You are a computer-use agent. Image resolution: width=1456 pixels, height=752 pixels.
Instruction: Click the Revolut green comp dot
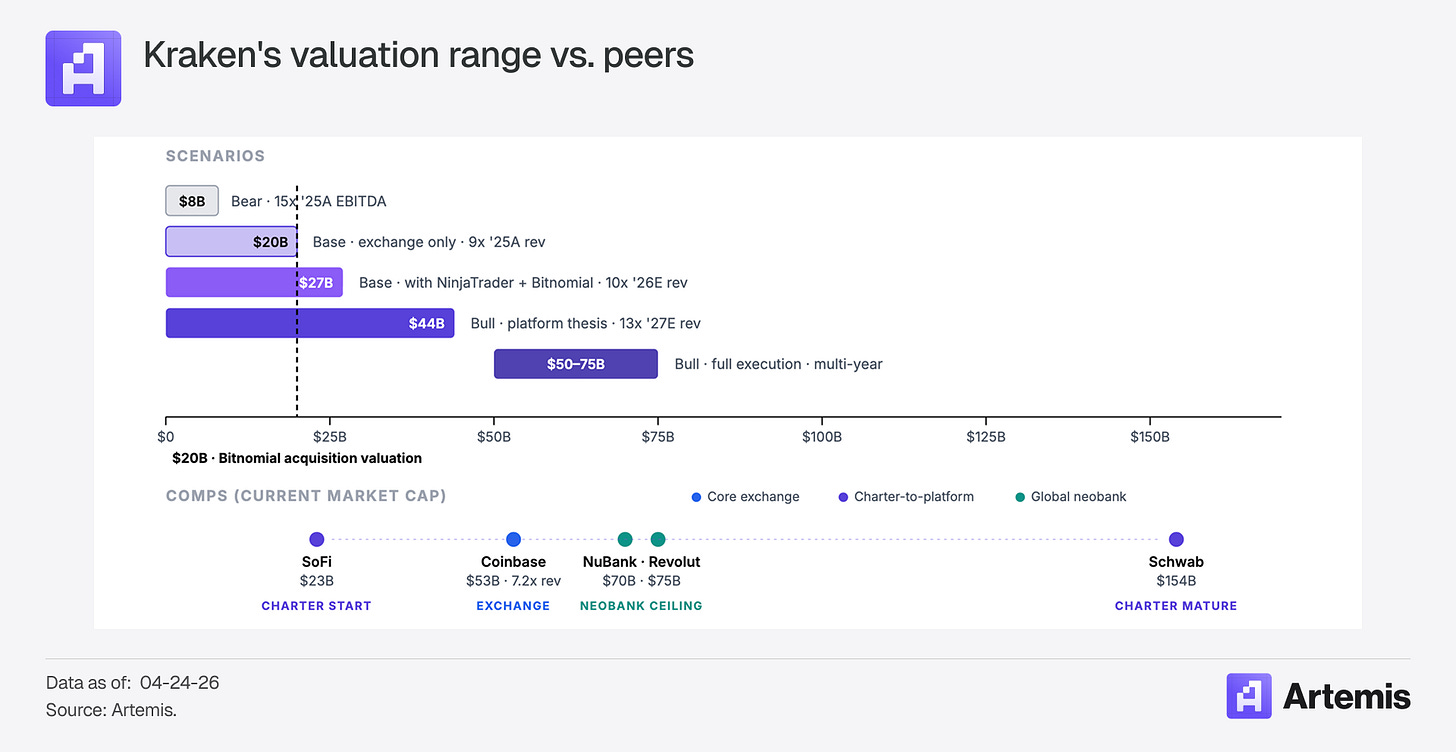658,539
